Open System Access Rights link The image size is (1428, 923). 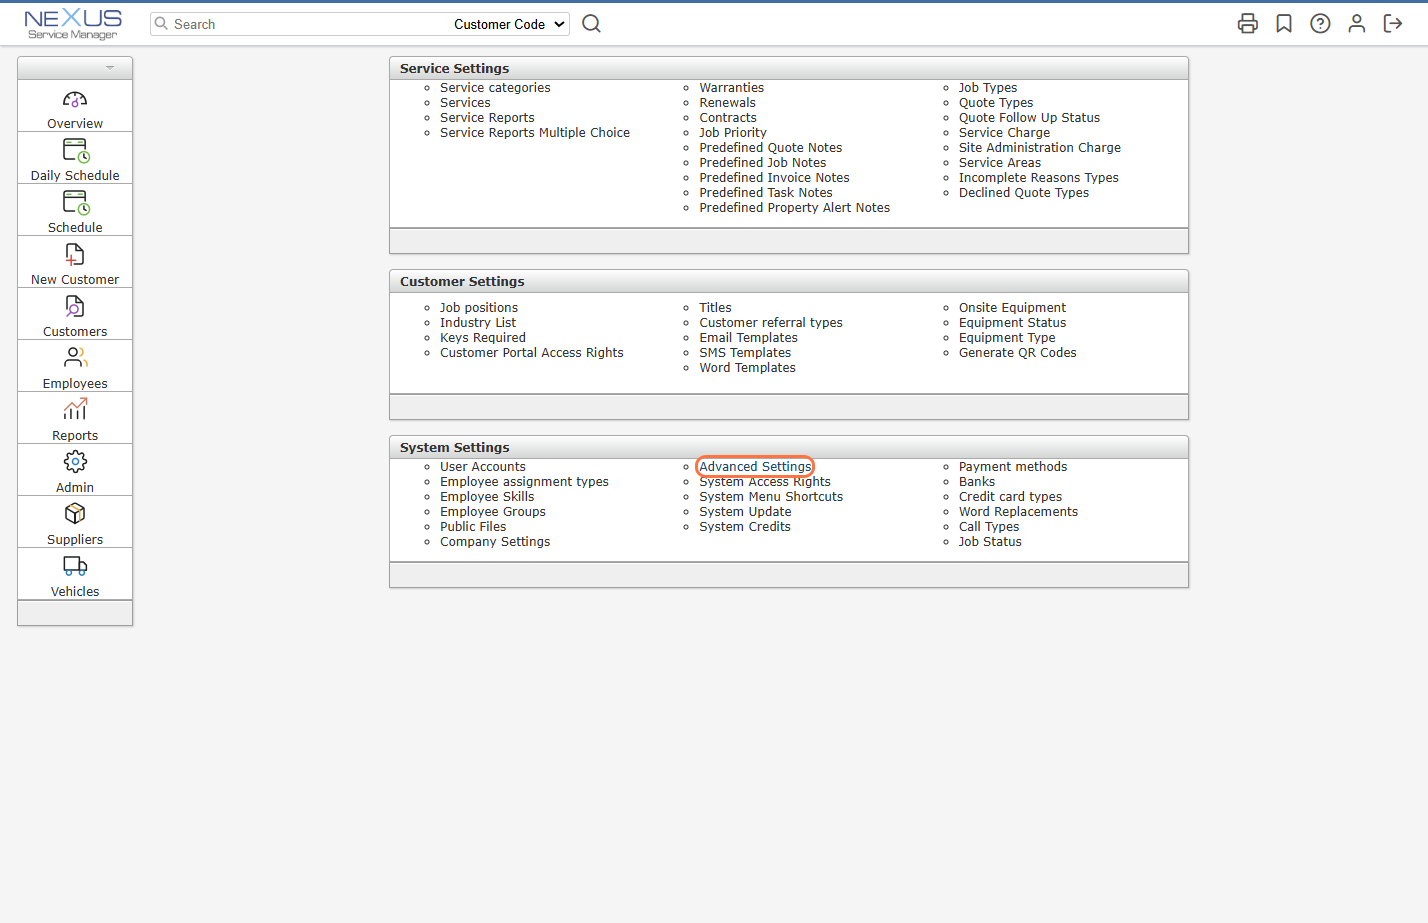tap(765, 482)
